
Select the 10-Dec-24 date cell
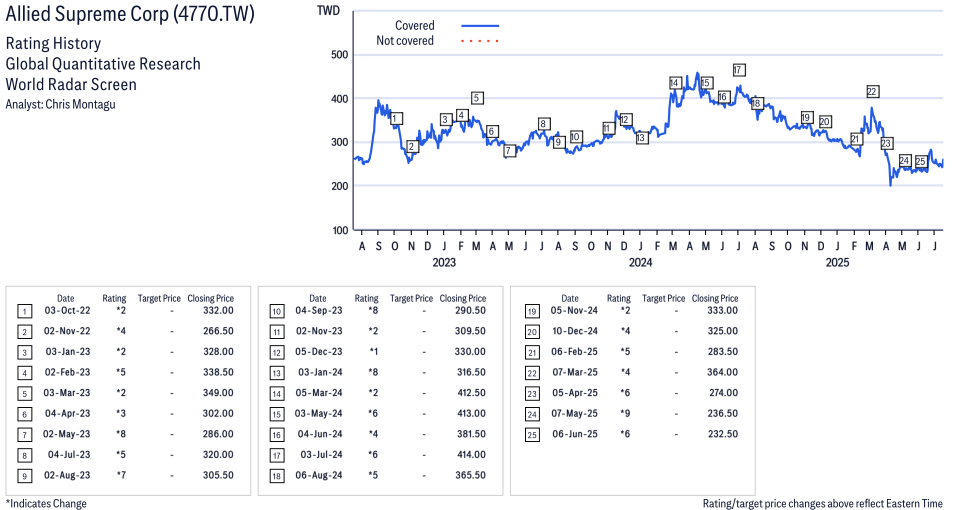coord(575,331)
